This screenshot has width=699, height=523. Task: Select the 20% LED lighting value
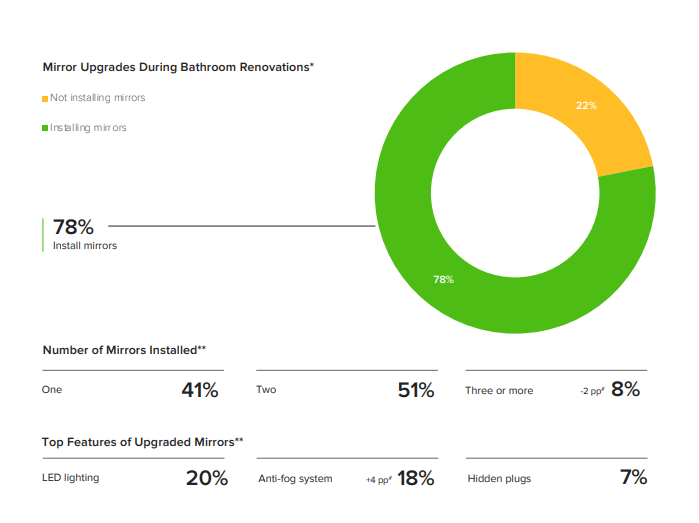pyautogui.click(x=207, y=478)
